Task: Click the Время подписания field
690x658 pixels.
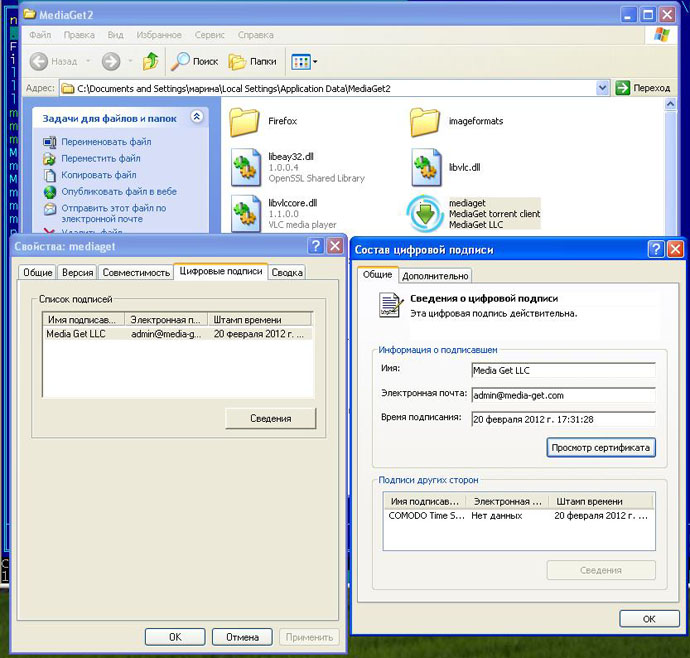Action: [x=563, y=419]
